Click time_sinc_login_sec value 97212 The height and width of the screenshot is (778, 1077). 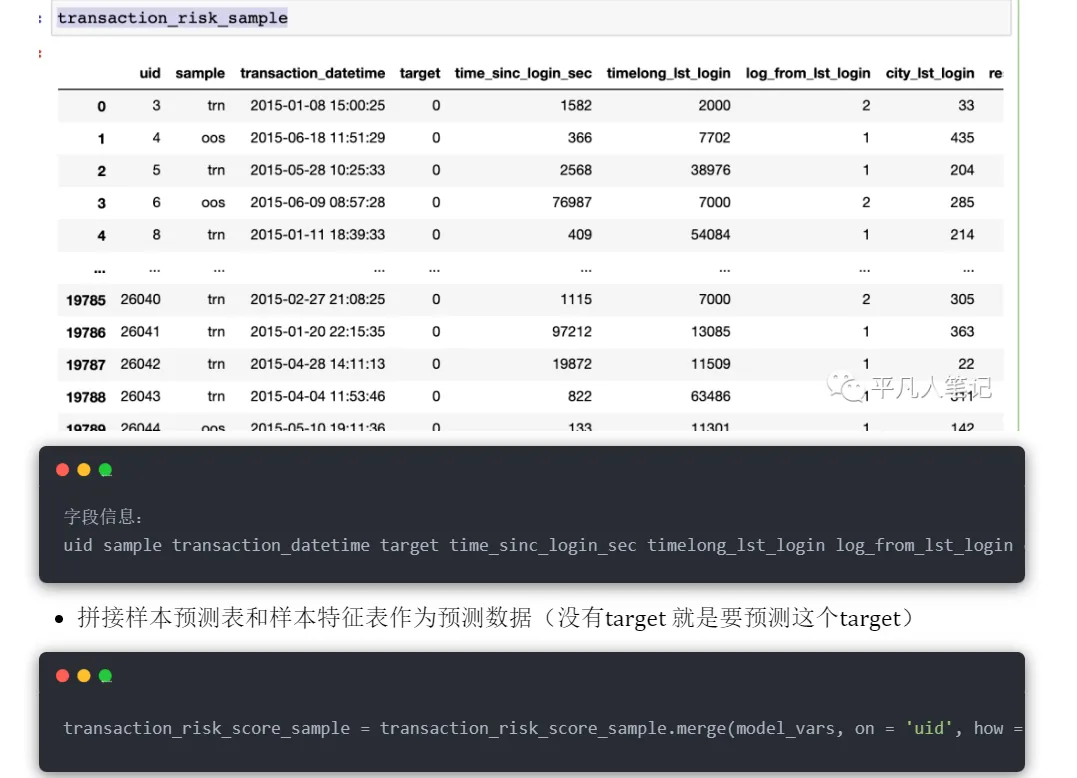pos(572,332)
